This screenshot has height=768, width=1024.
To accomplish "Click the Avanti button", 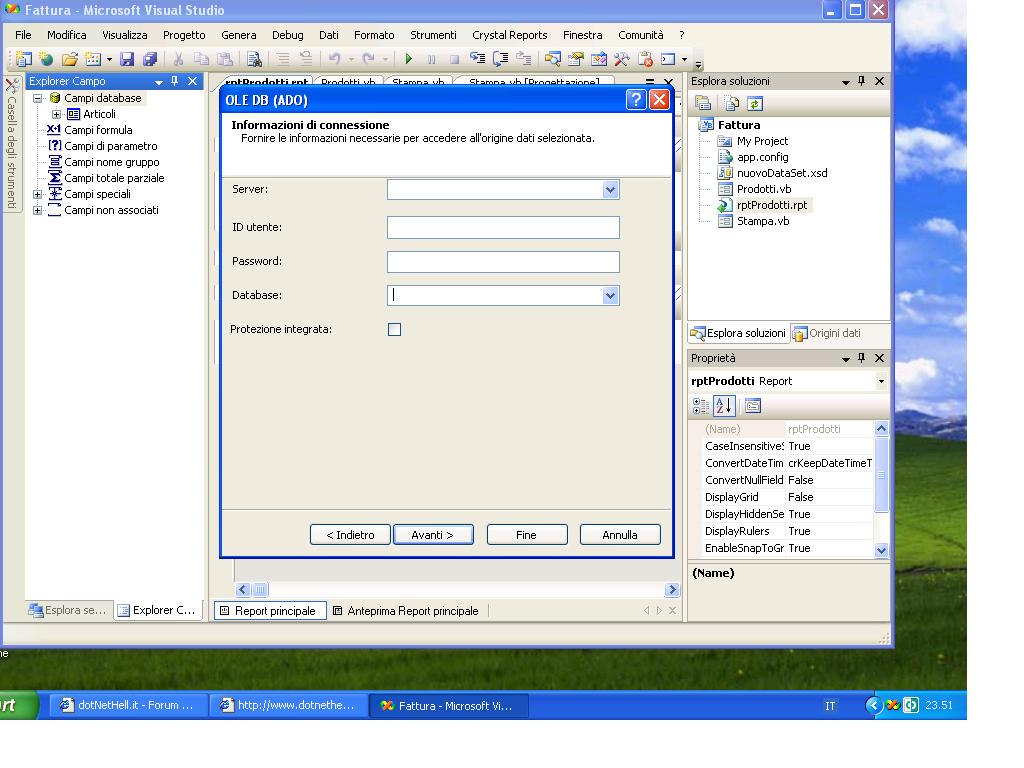I will 433,535.
